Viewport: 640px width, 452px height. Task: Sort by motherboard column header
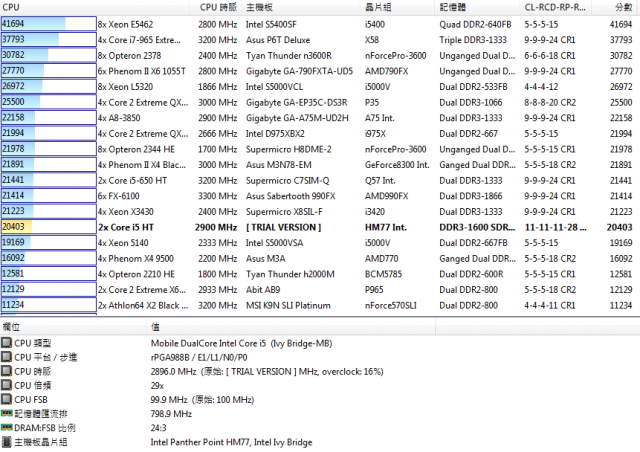coord(302,7)
